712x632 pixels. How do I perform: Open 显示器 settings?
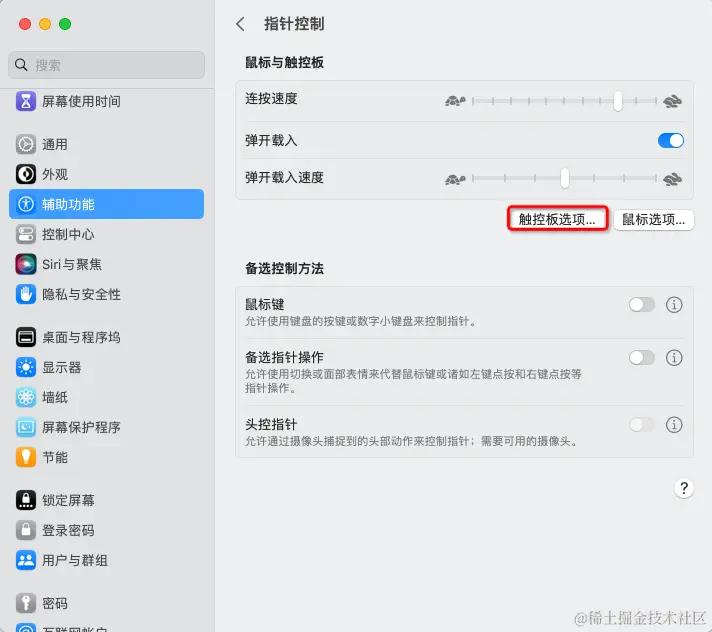click(106, 367)
